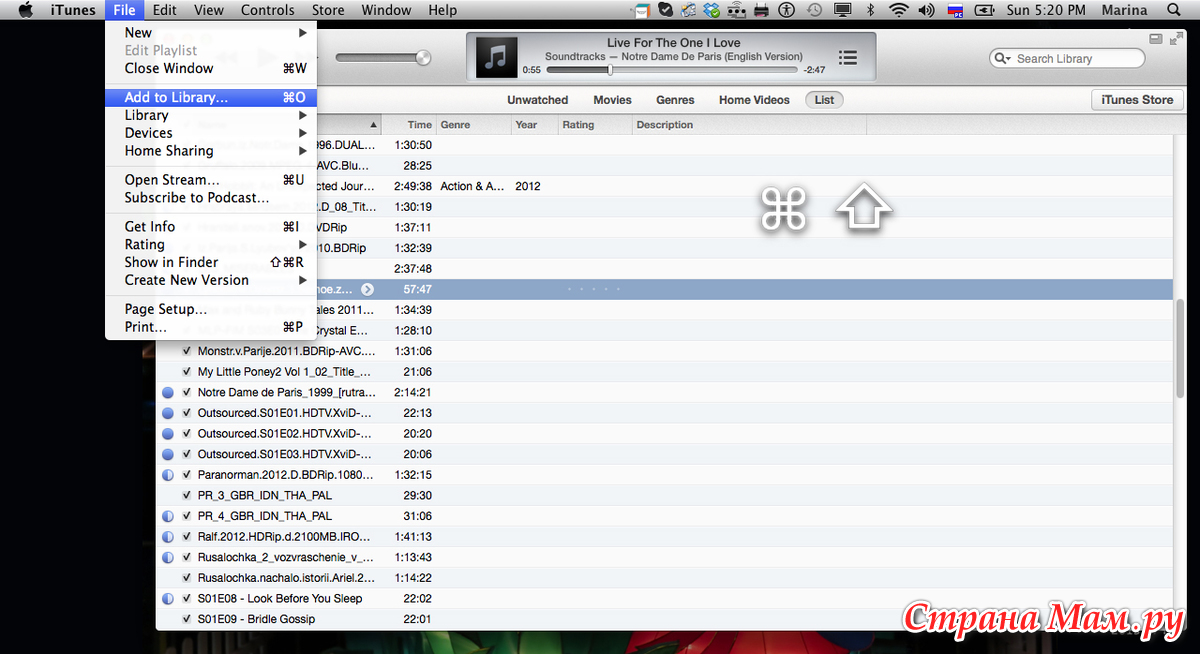
Task: Switch to the Genres view tab
Action: click(x=675, y=100)
